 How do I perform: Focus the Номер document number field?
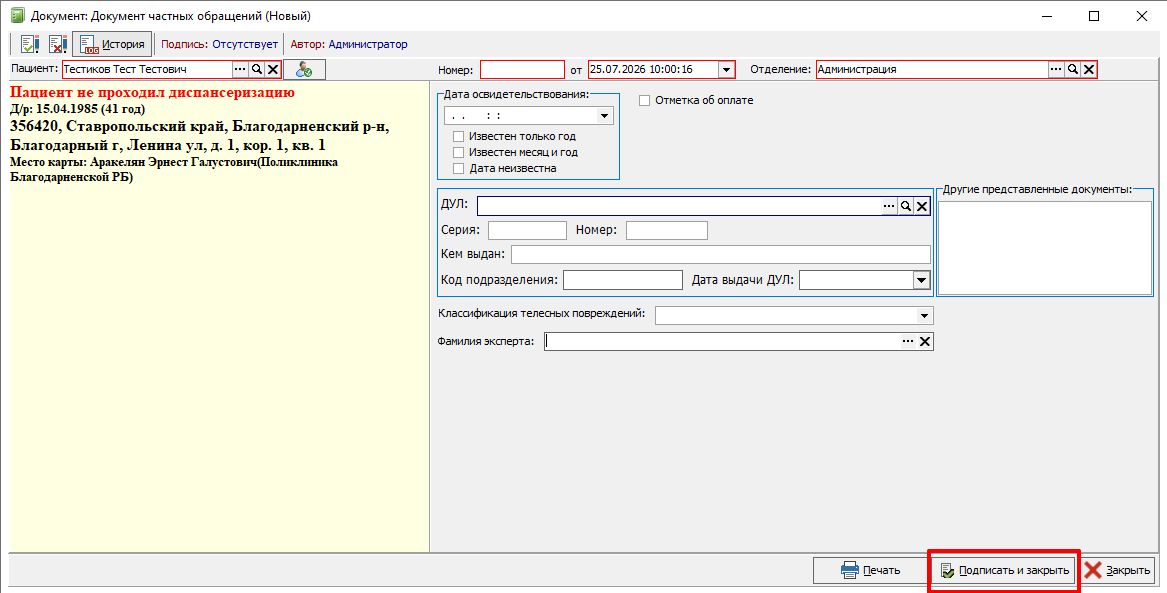pos(522,69)
